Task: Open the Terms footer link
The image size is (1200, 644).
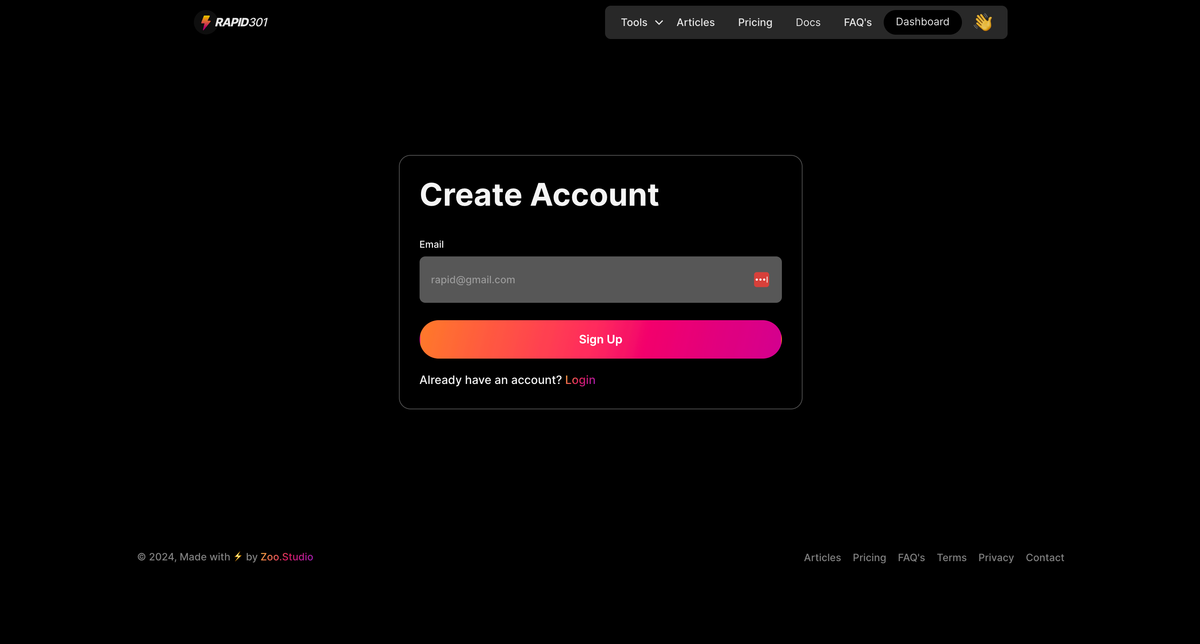Action: pos(951,558)
